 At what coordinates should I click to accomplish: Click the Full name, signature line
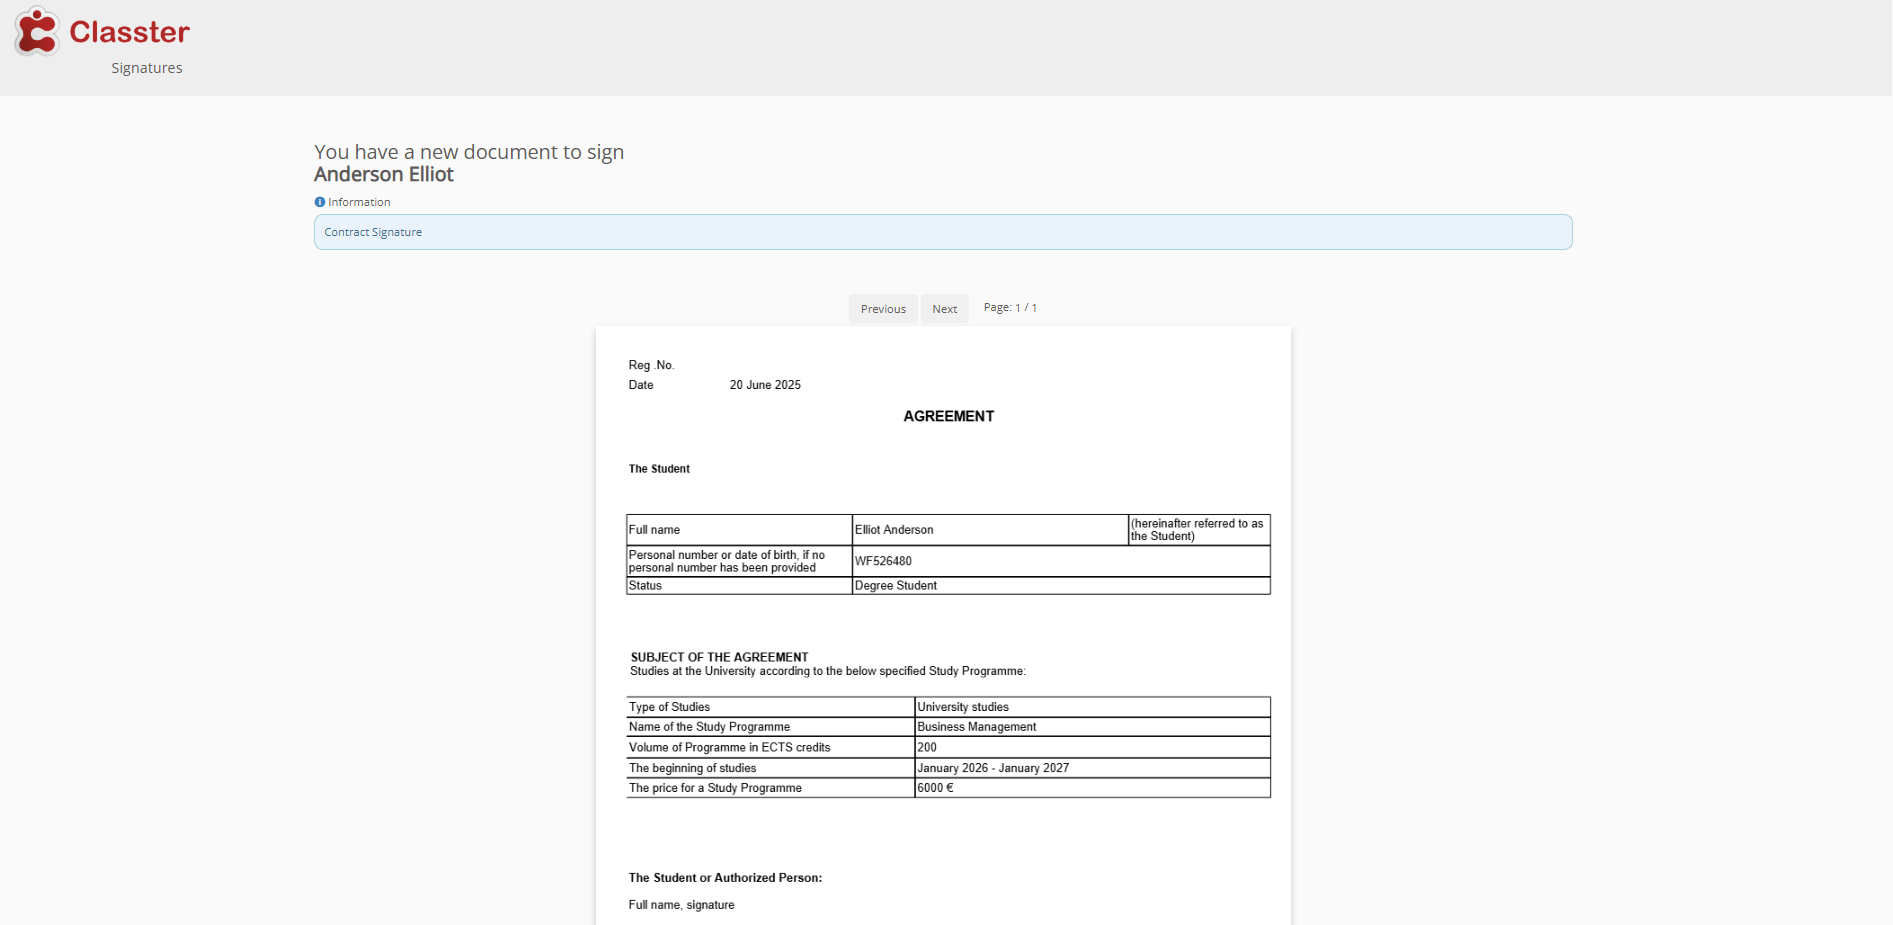coord(681,905)
